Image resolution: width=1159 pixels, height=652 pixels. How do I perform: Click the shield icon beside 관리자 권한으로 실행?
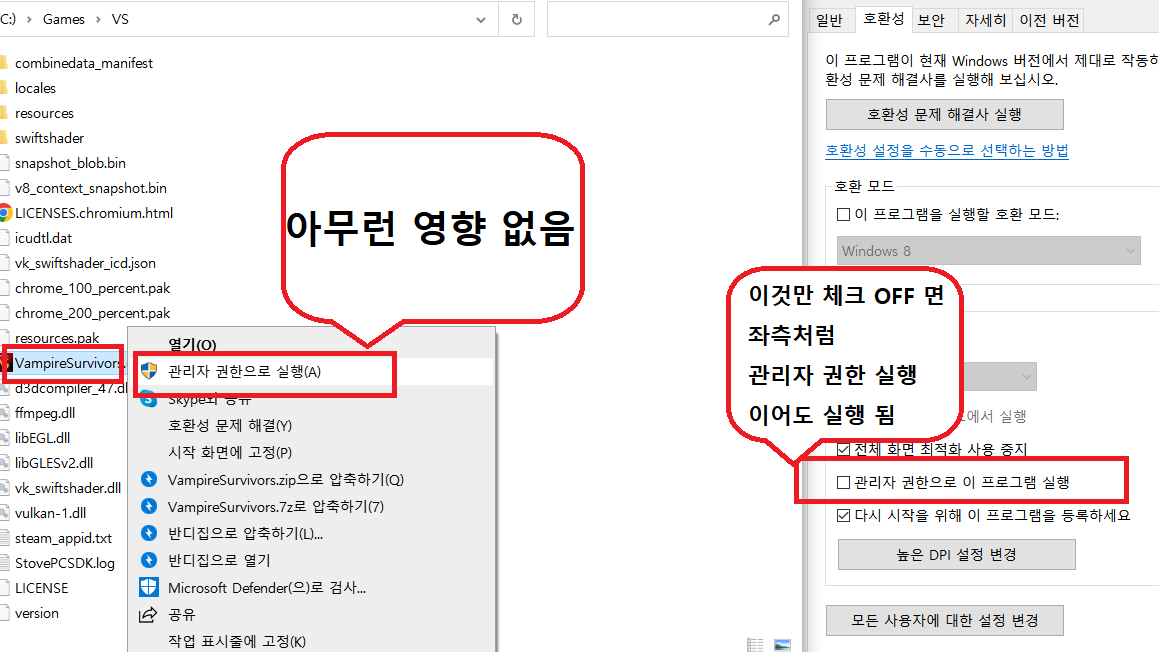click(x=149, y=371)
